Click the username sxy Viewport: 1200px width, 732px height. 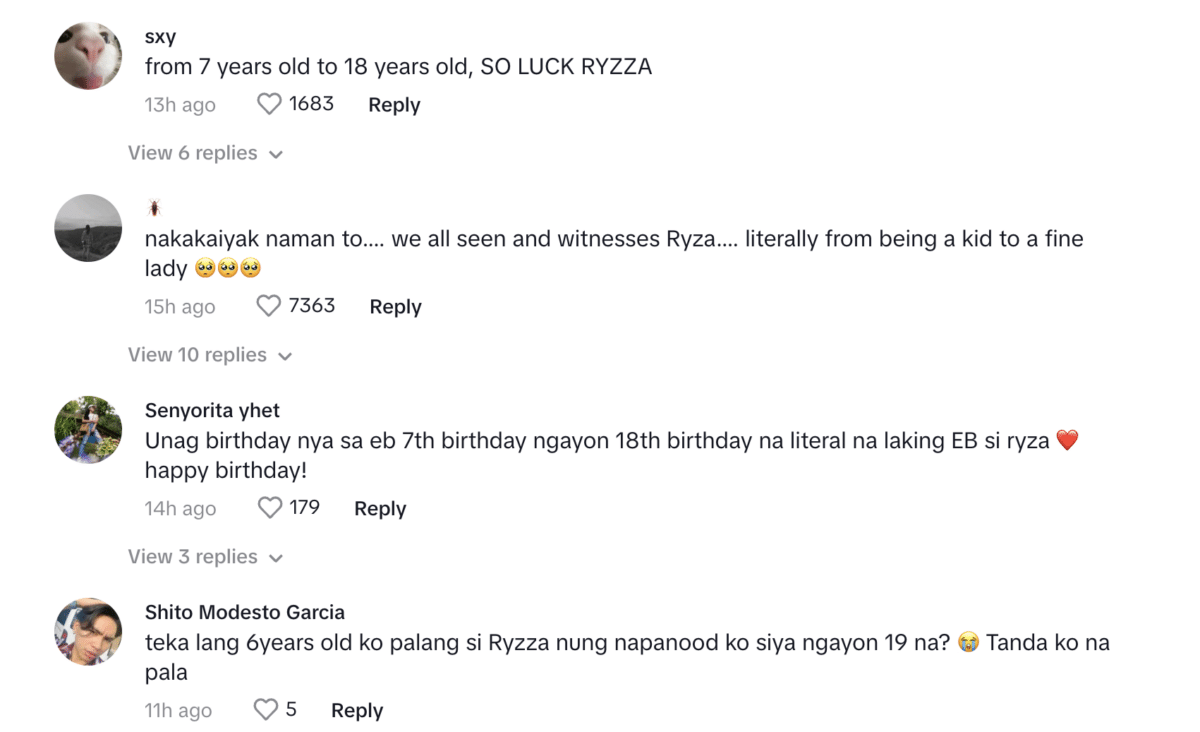[160, 36]
